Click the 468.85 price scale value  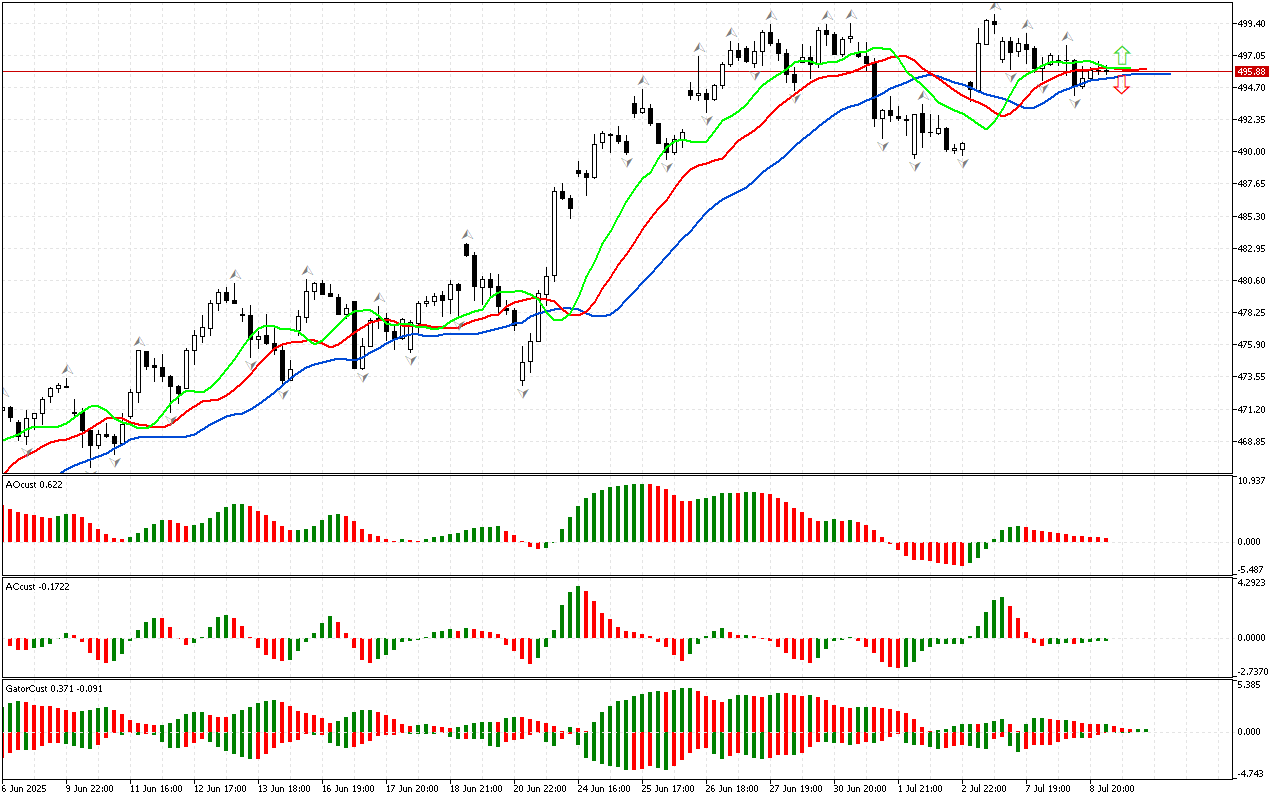[1251, 442]
